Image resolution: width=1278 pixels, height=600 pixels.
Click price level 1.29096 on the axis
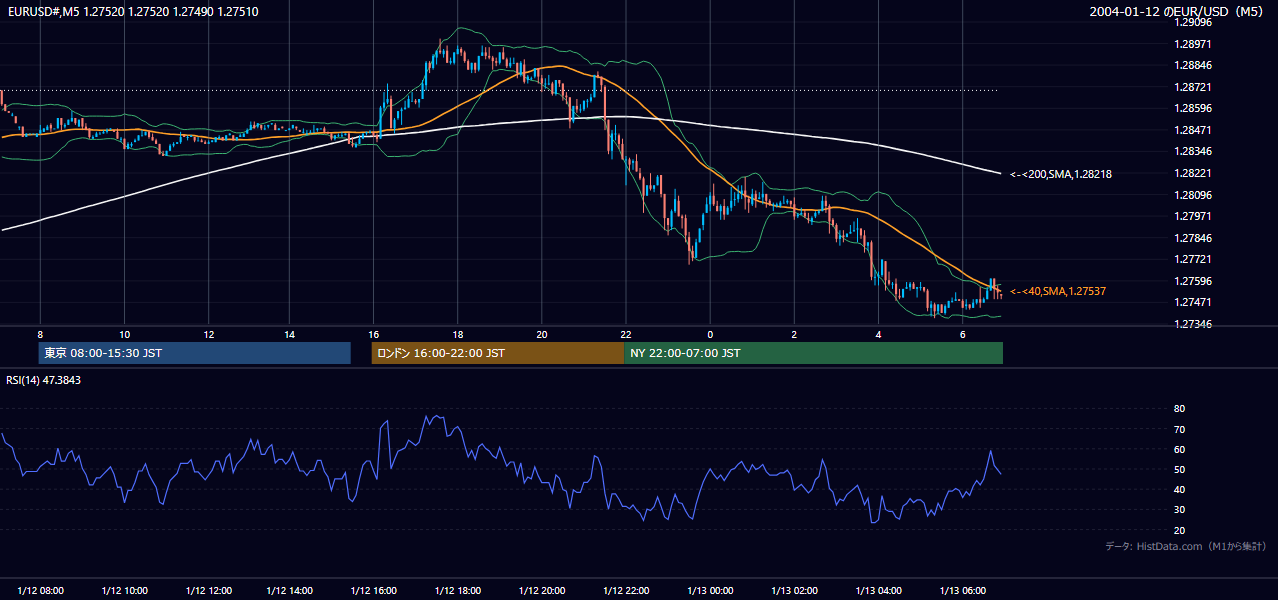pyautogui.click(x=1192, y=22)
